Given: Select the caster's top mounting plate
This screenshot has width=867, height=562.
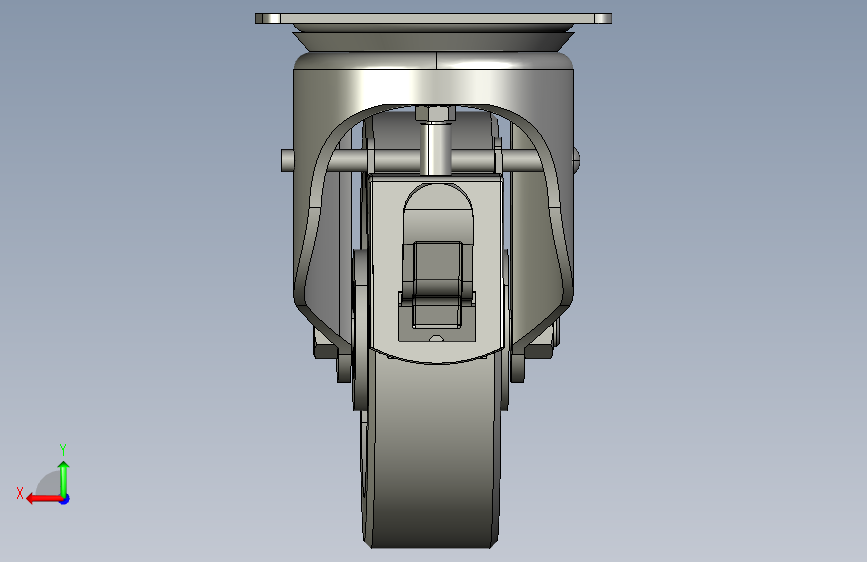Looking at the screenshot, I should pos(434,18).
